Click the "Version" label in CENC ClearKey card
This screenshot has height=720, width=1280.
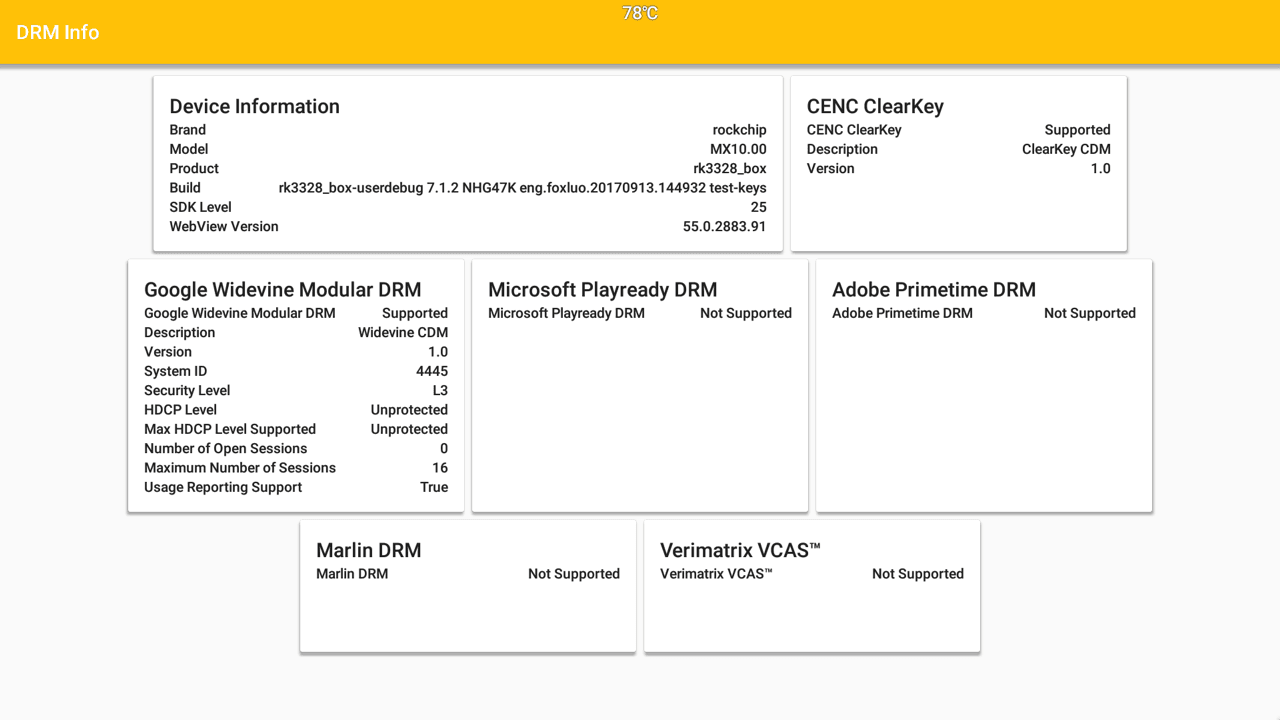(x=831, y=168)
